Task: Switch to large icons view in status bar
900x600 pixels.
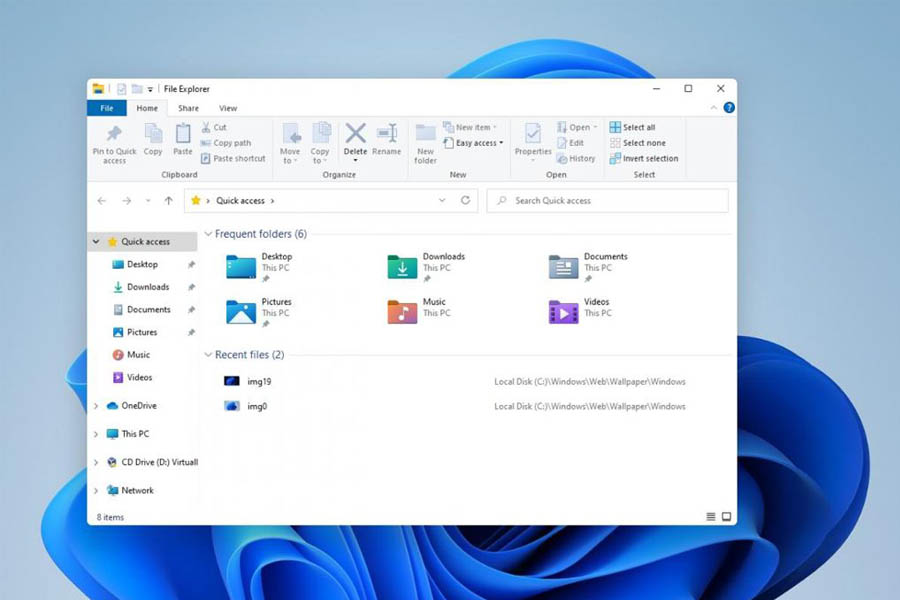Action: click(x=727, y=517)
